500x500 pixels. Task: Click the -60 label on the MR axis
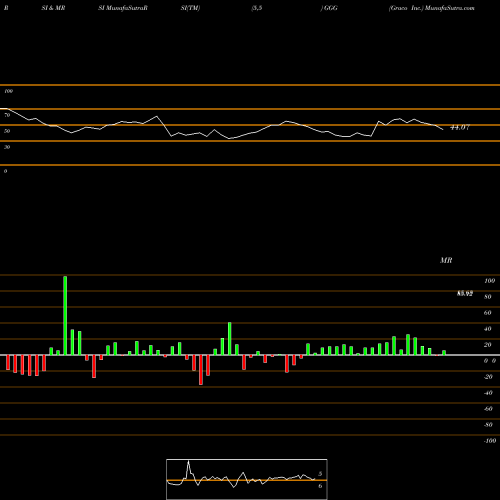click(x=488, y=409)
